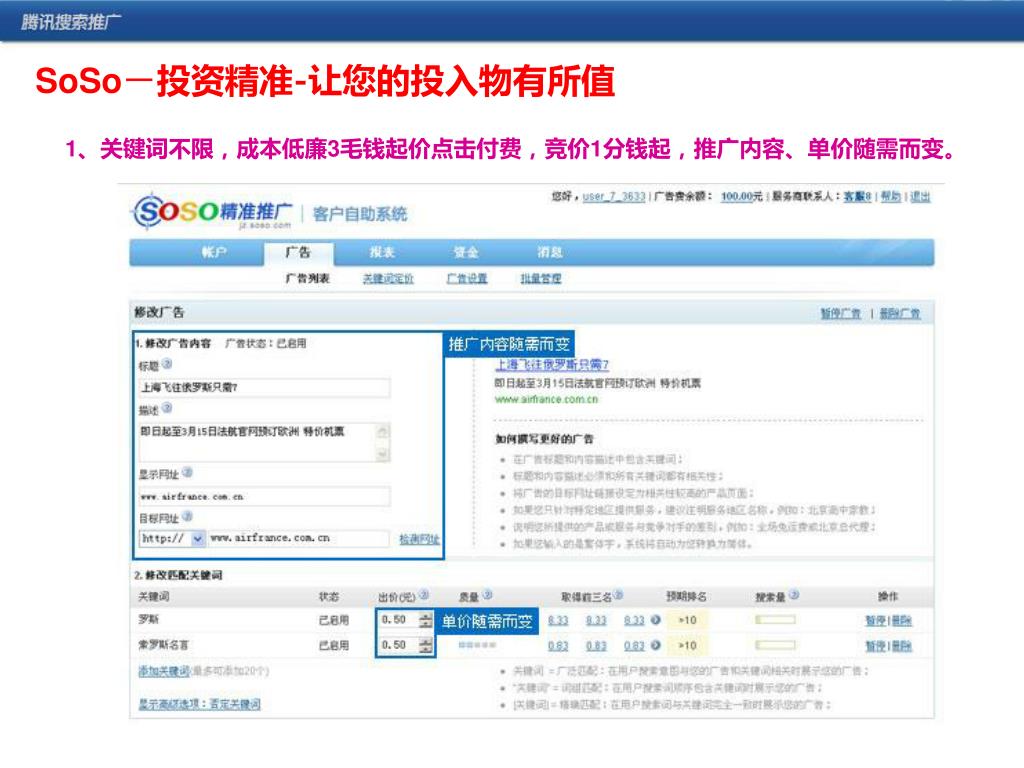Screen dimensions: 1024x768
Task: Click 删除 for the 罗斯 keyword
Action: [x=902, y=620]
